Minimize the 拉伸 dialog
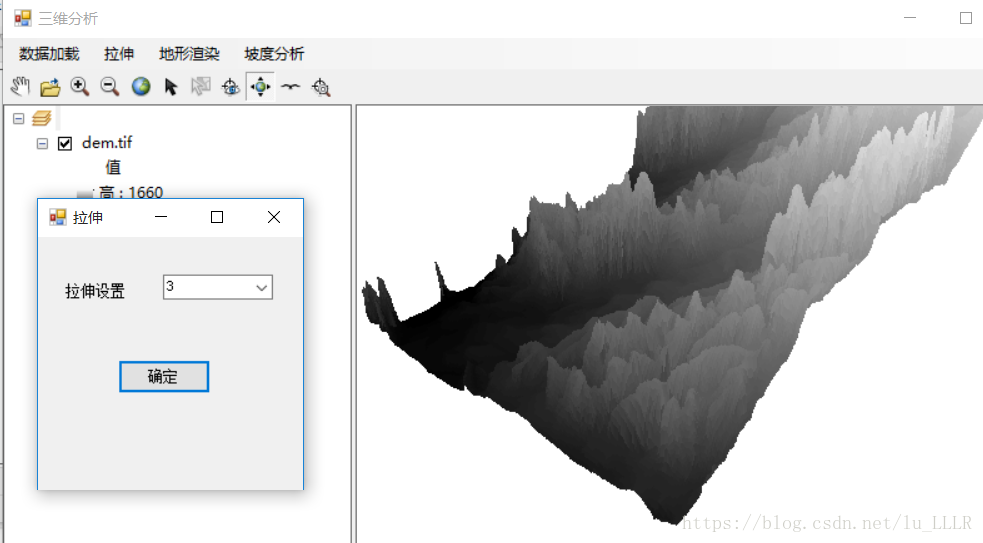 click(x=161, y=217)
